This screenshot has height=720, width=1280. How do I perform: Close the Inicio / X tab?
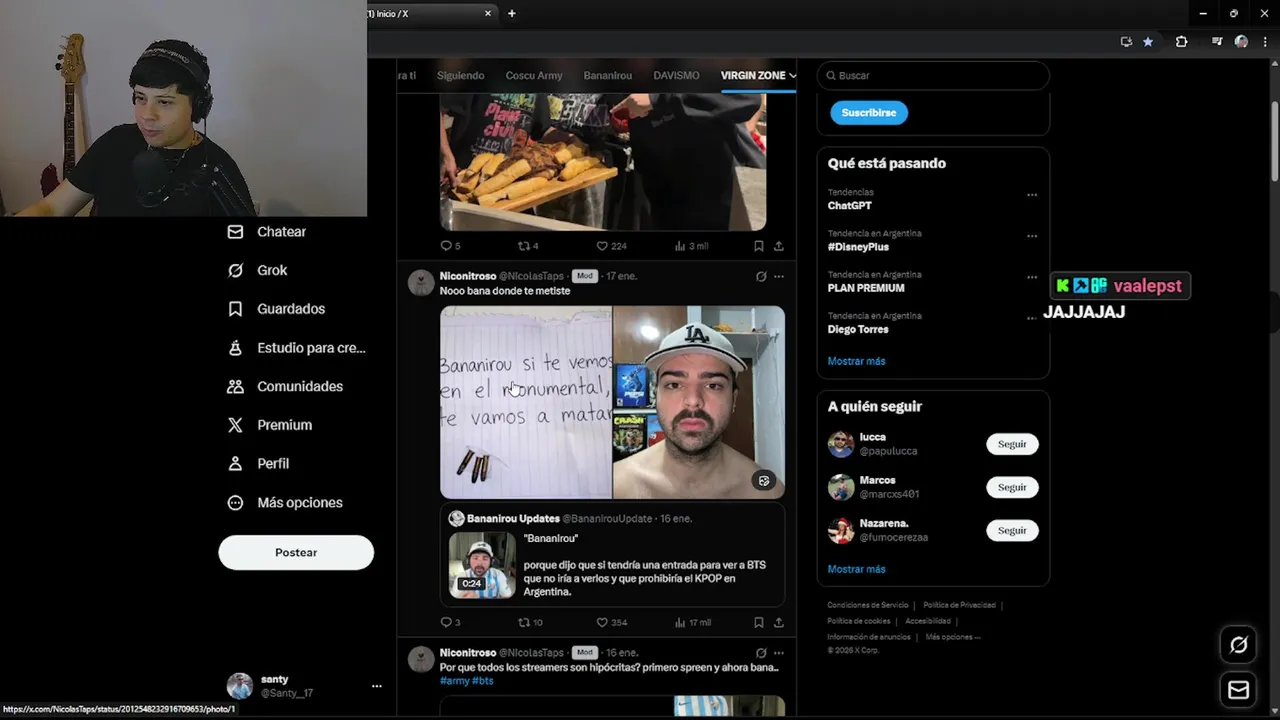pyautogui.click(x=488, y=13)
